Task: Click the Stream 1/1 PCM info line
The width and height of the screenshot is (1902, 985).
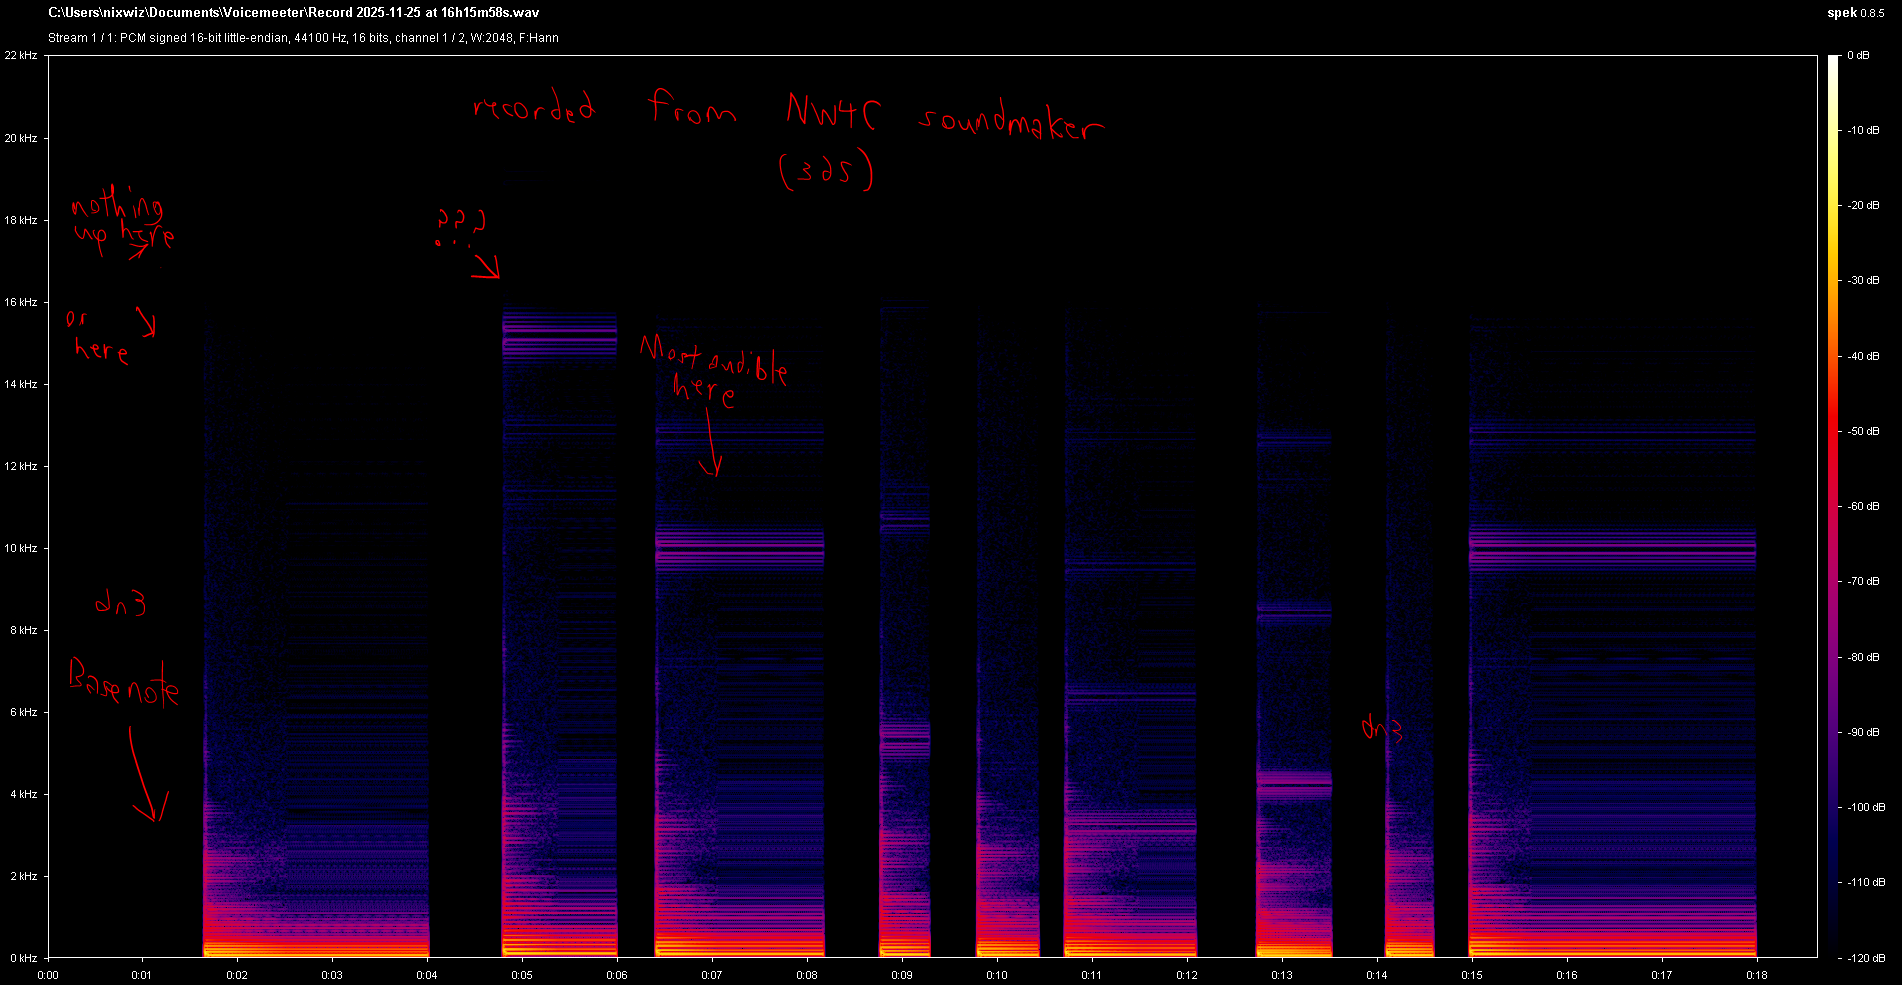Action: coord(303,38)
